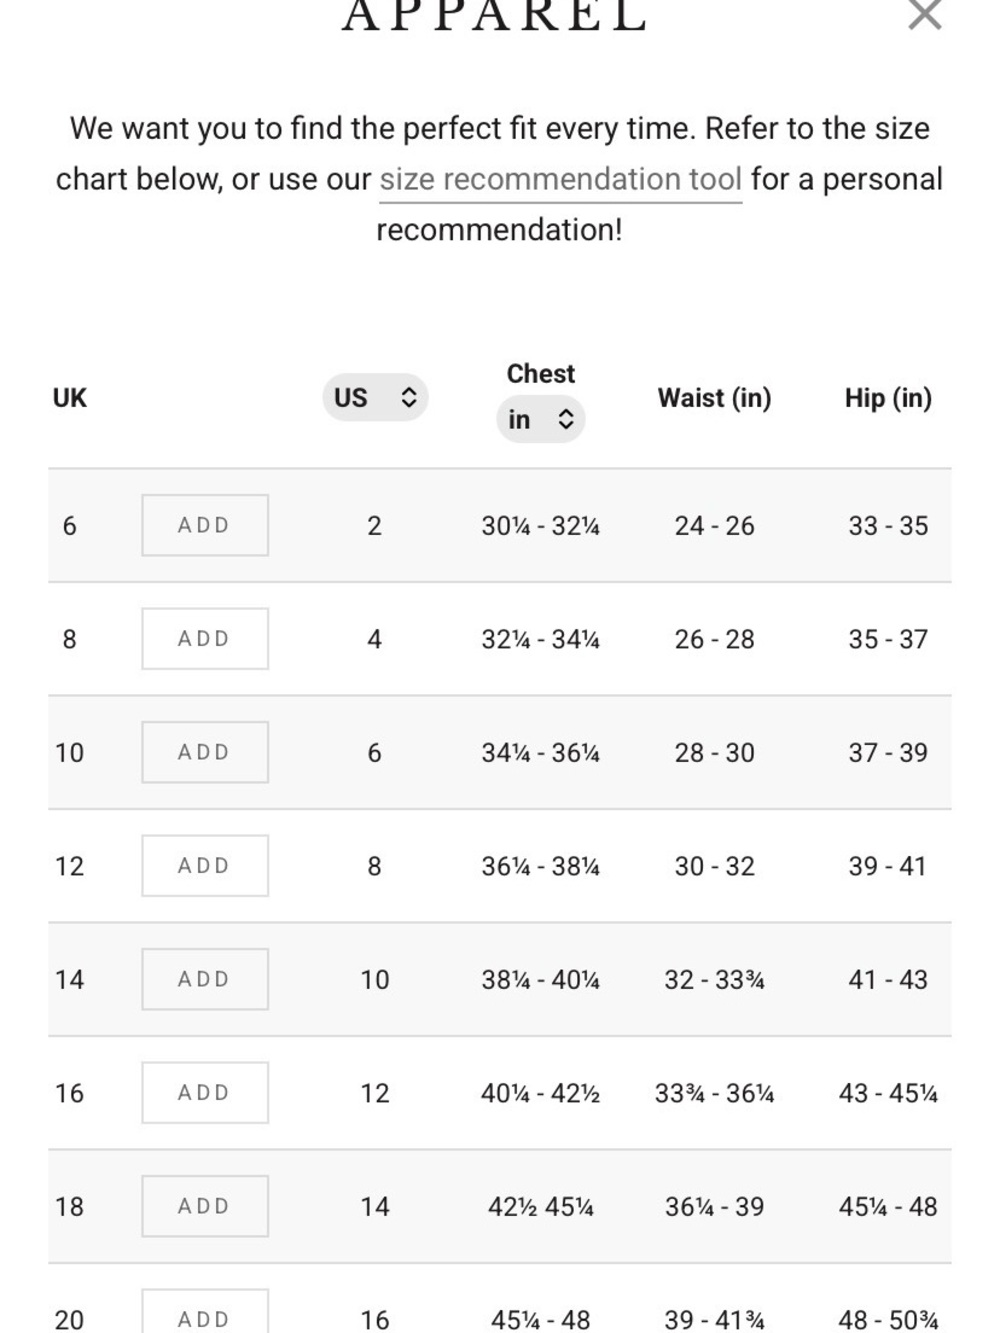
Task: Add UK size 20 to bag
Action: click(x=205, y=1312)
